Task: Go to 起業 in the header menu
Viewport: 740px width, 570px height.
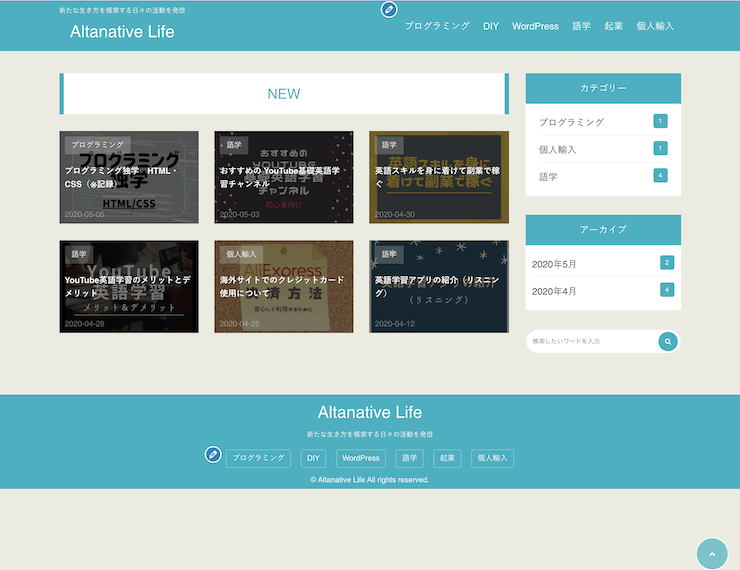Action: [x=613, y=26]
